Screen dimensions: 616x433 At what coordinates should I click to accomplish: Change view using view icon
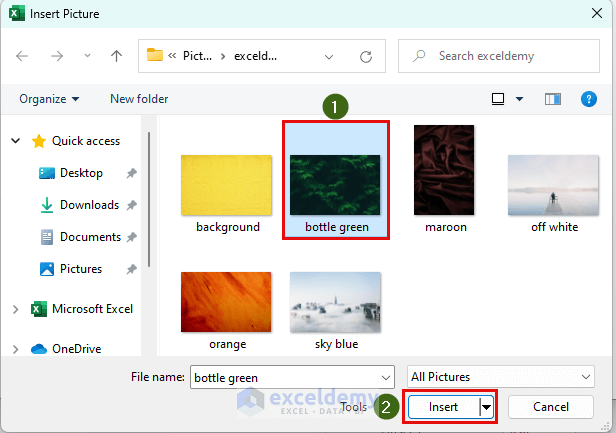coord(498,99)
